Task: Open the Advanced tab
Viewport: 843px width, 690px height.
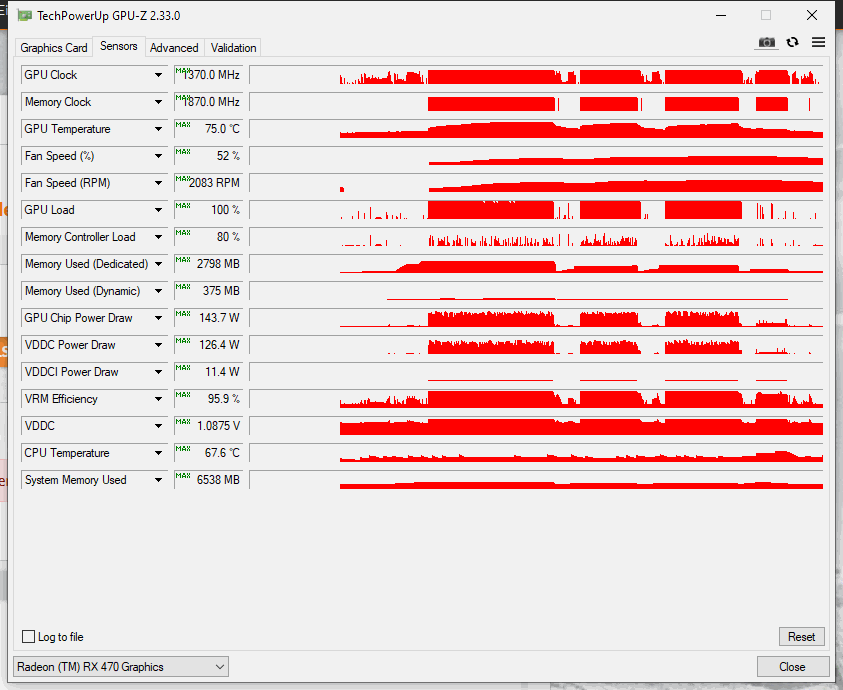Action: [x=174, y=48]
